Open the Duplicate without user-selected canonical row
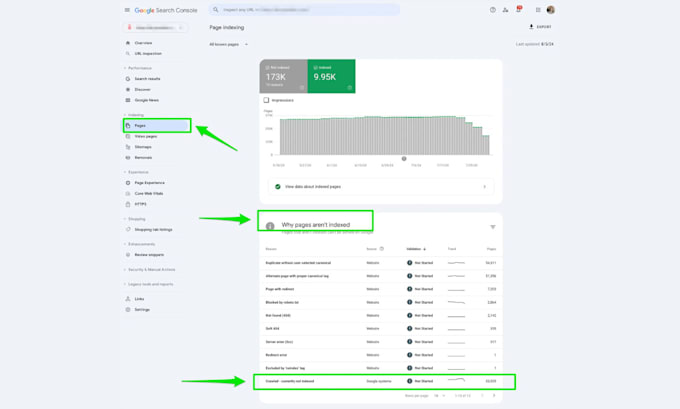The height and width of the screenshot is (409, 680). pos(381,263)
